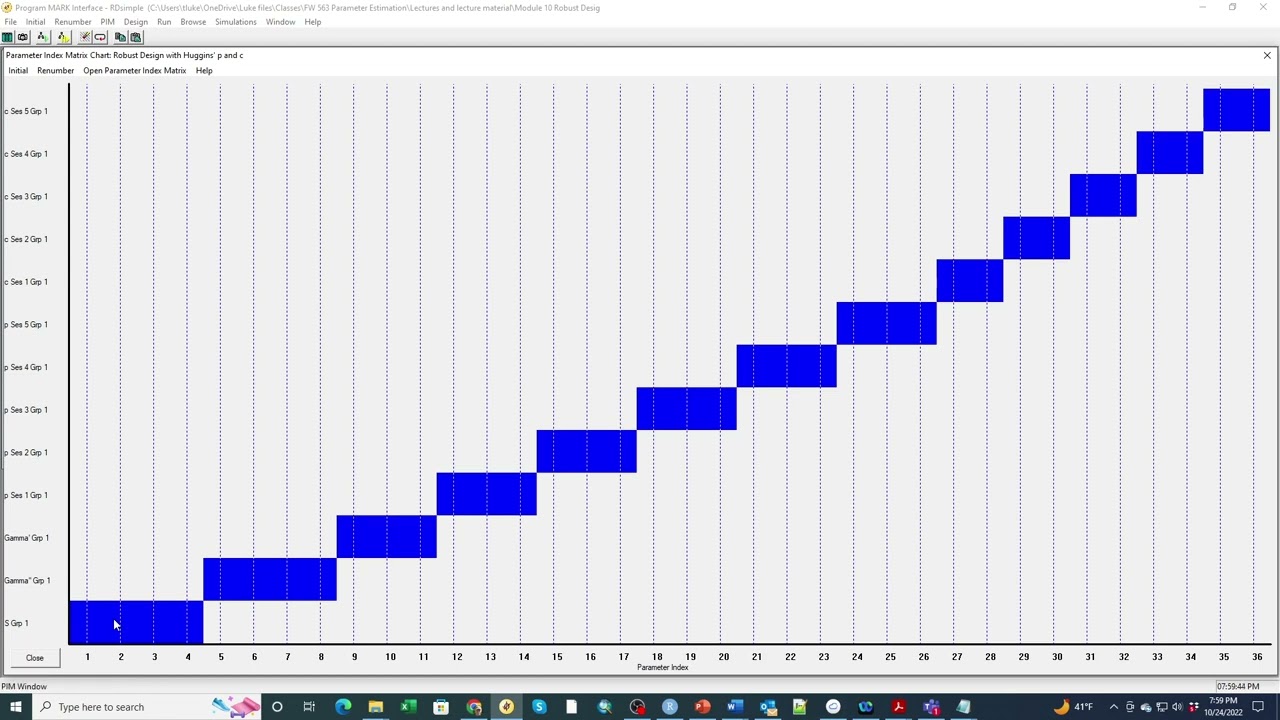The width and height of the screenshot is (1280, 720).
Task: Open Microsoft Store from the taskbar
Action: [x=441, y=707]
